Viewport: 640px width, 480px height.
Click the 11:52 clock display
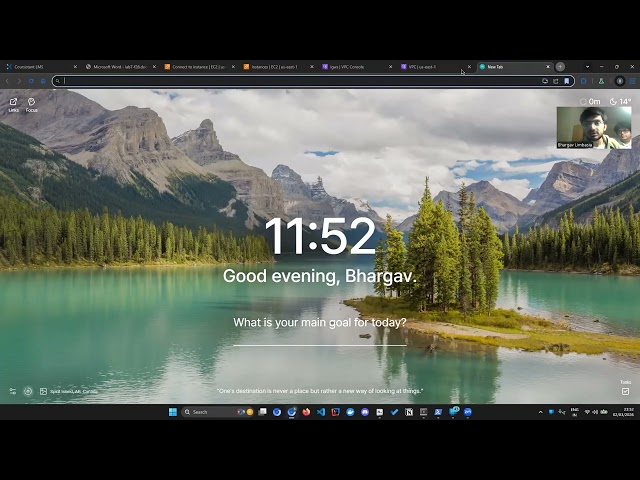[320, 236]
